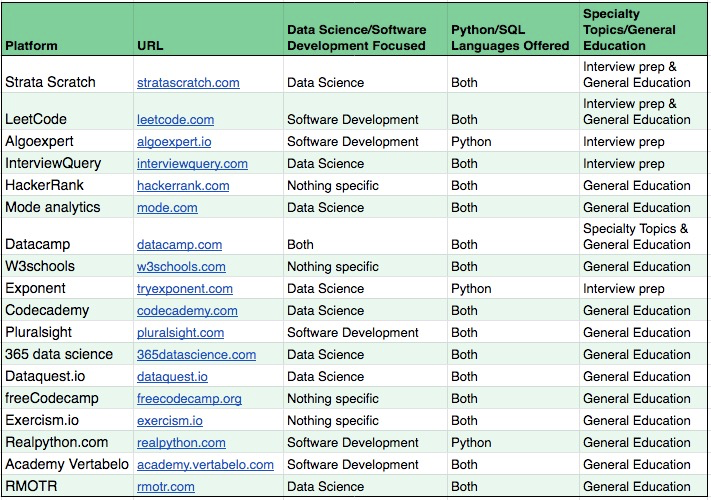Image resolution: width=711 pixels, height=500 pixels.
Task: Open the dataquest.io link
Action: (172, 377)
